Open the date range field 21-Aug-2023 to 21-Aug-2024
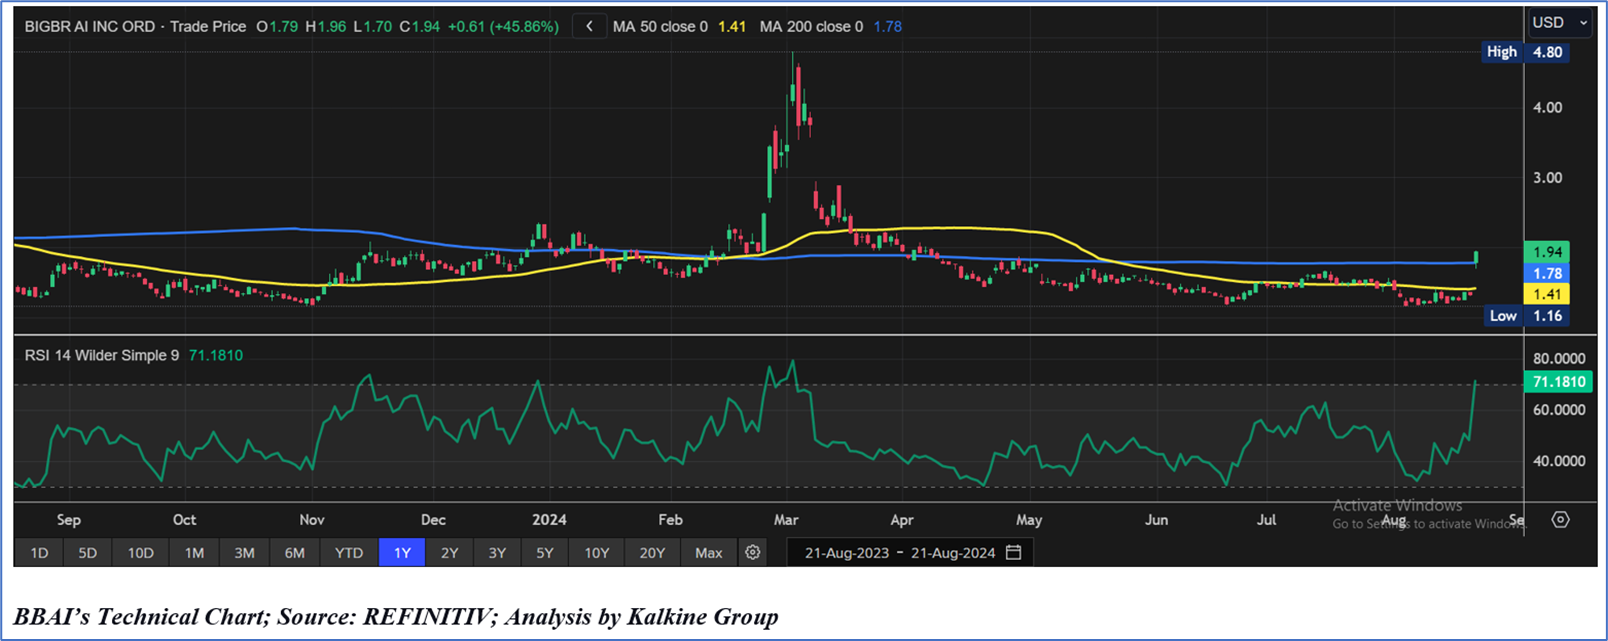 [910, 552]
